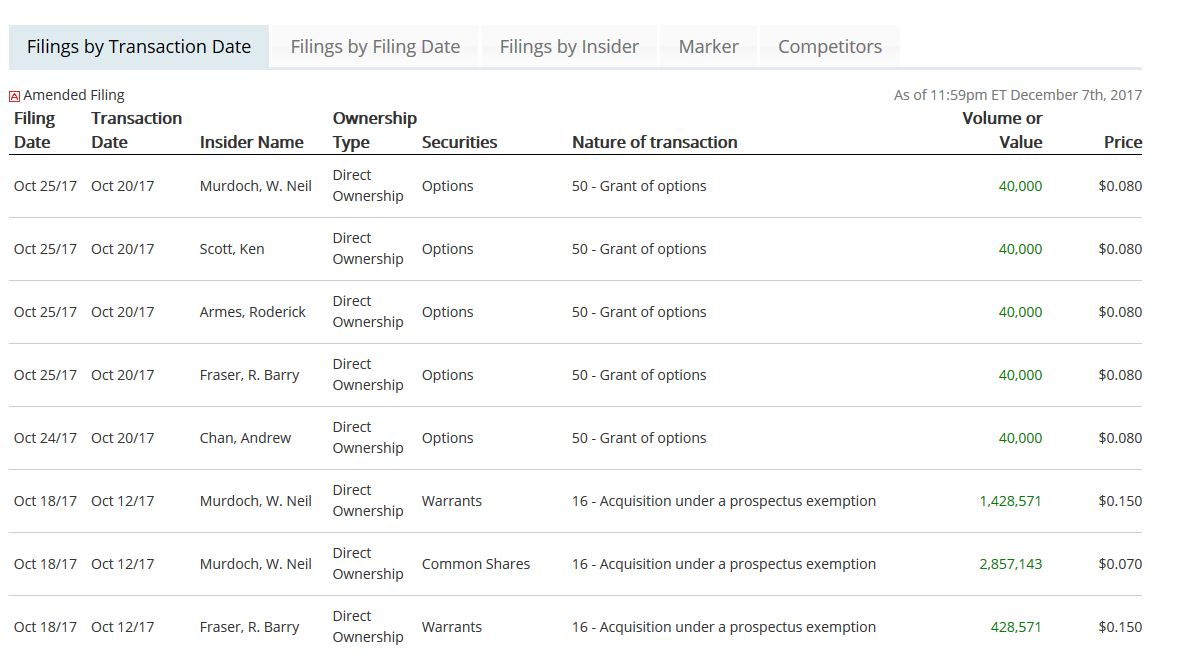
Task: Click the Insider Name column header
Action: pyautogui.click(x=252, y=142)
